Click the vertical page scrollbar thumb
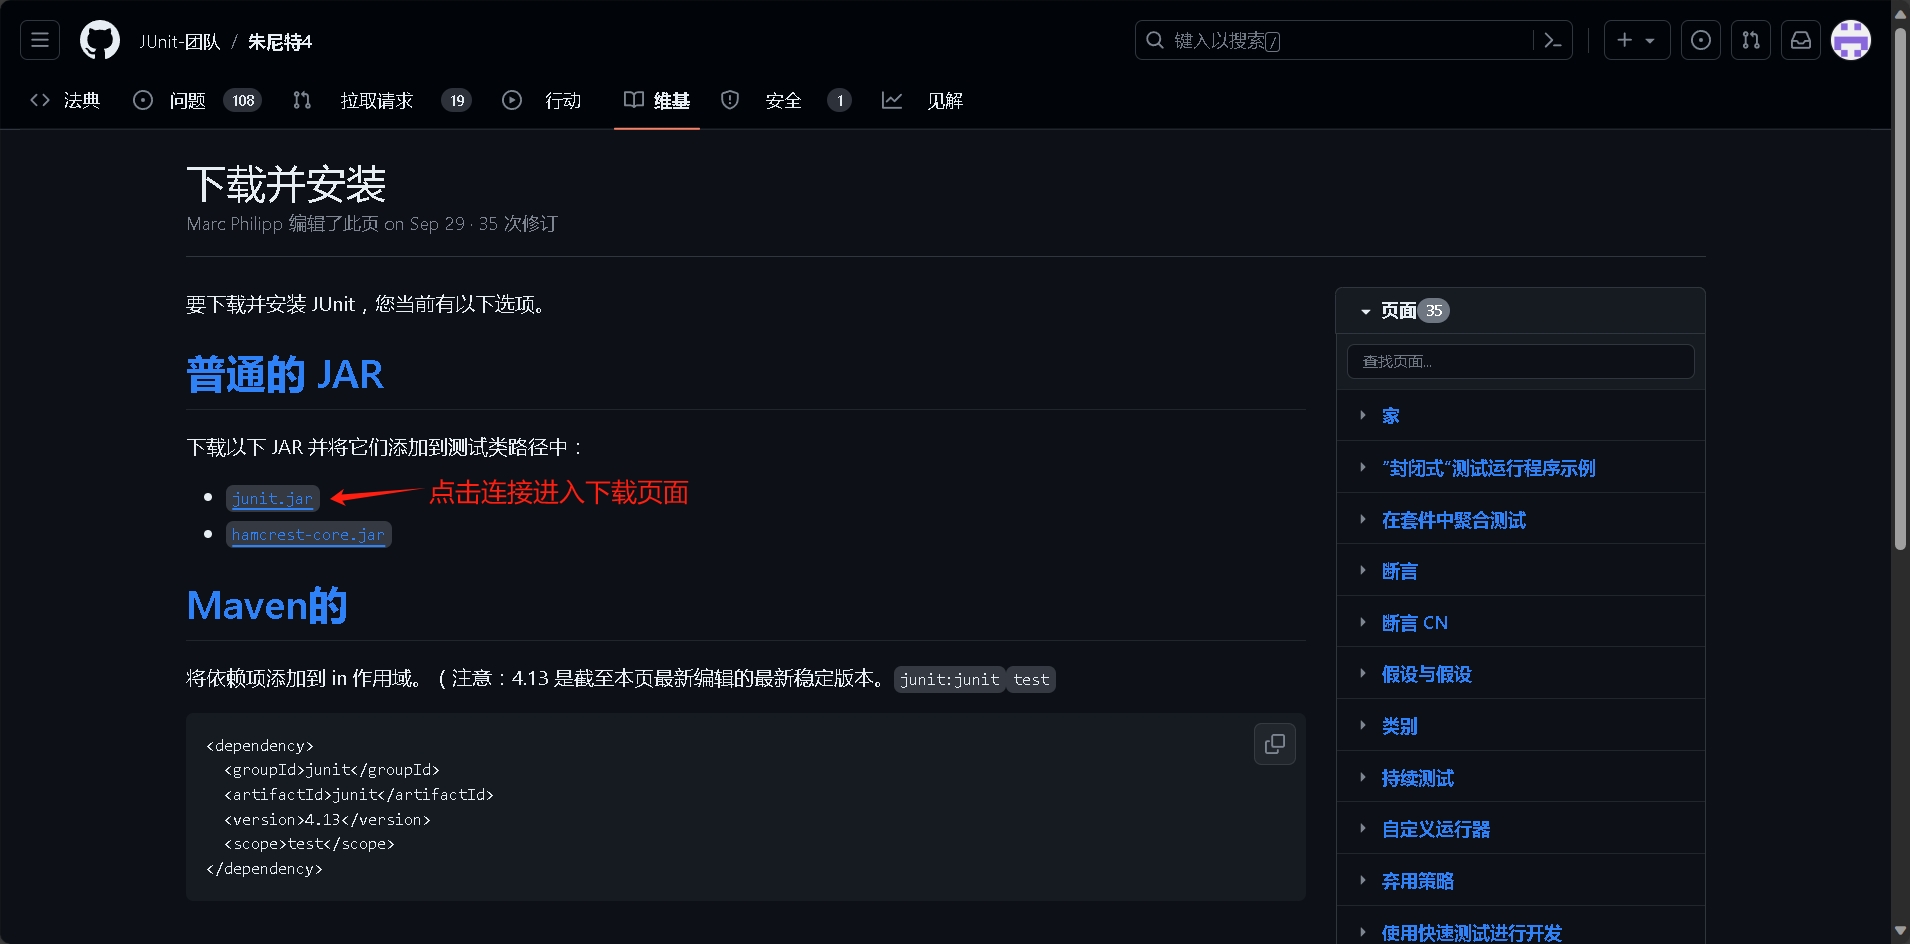 tap(1900, 288)
